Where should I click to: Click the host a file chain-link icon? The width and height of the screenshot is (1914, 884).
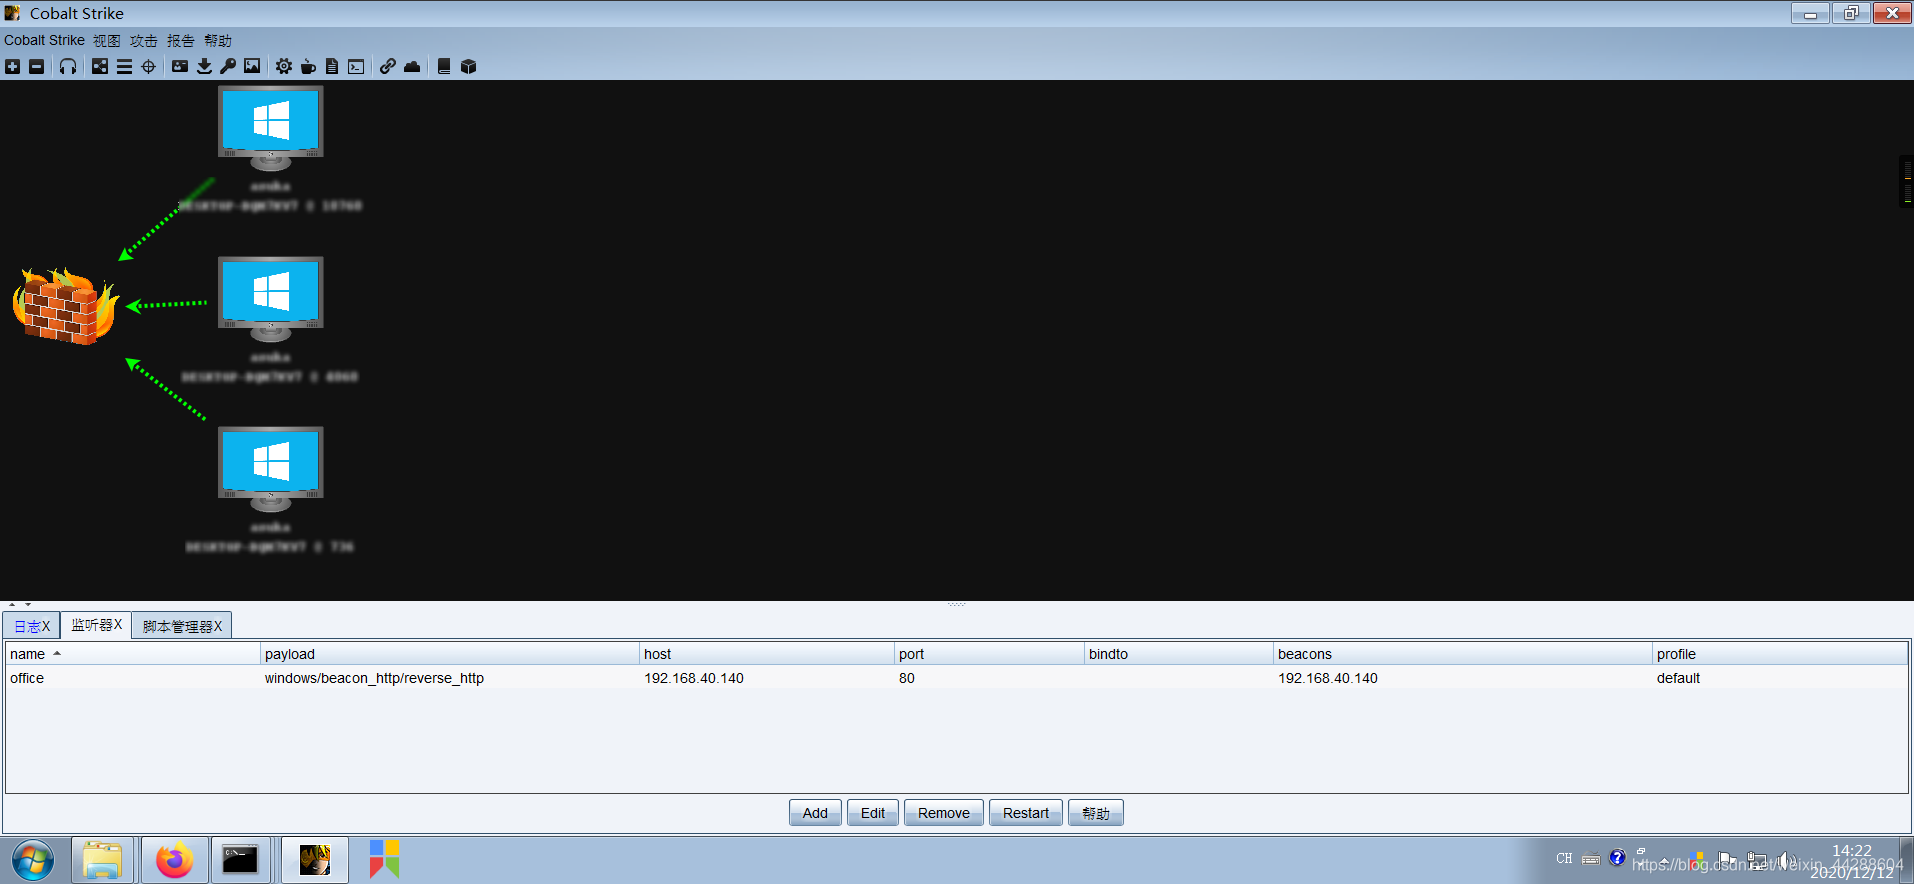coord(388,66)
